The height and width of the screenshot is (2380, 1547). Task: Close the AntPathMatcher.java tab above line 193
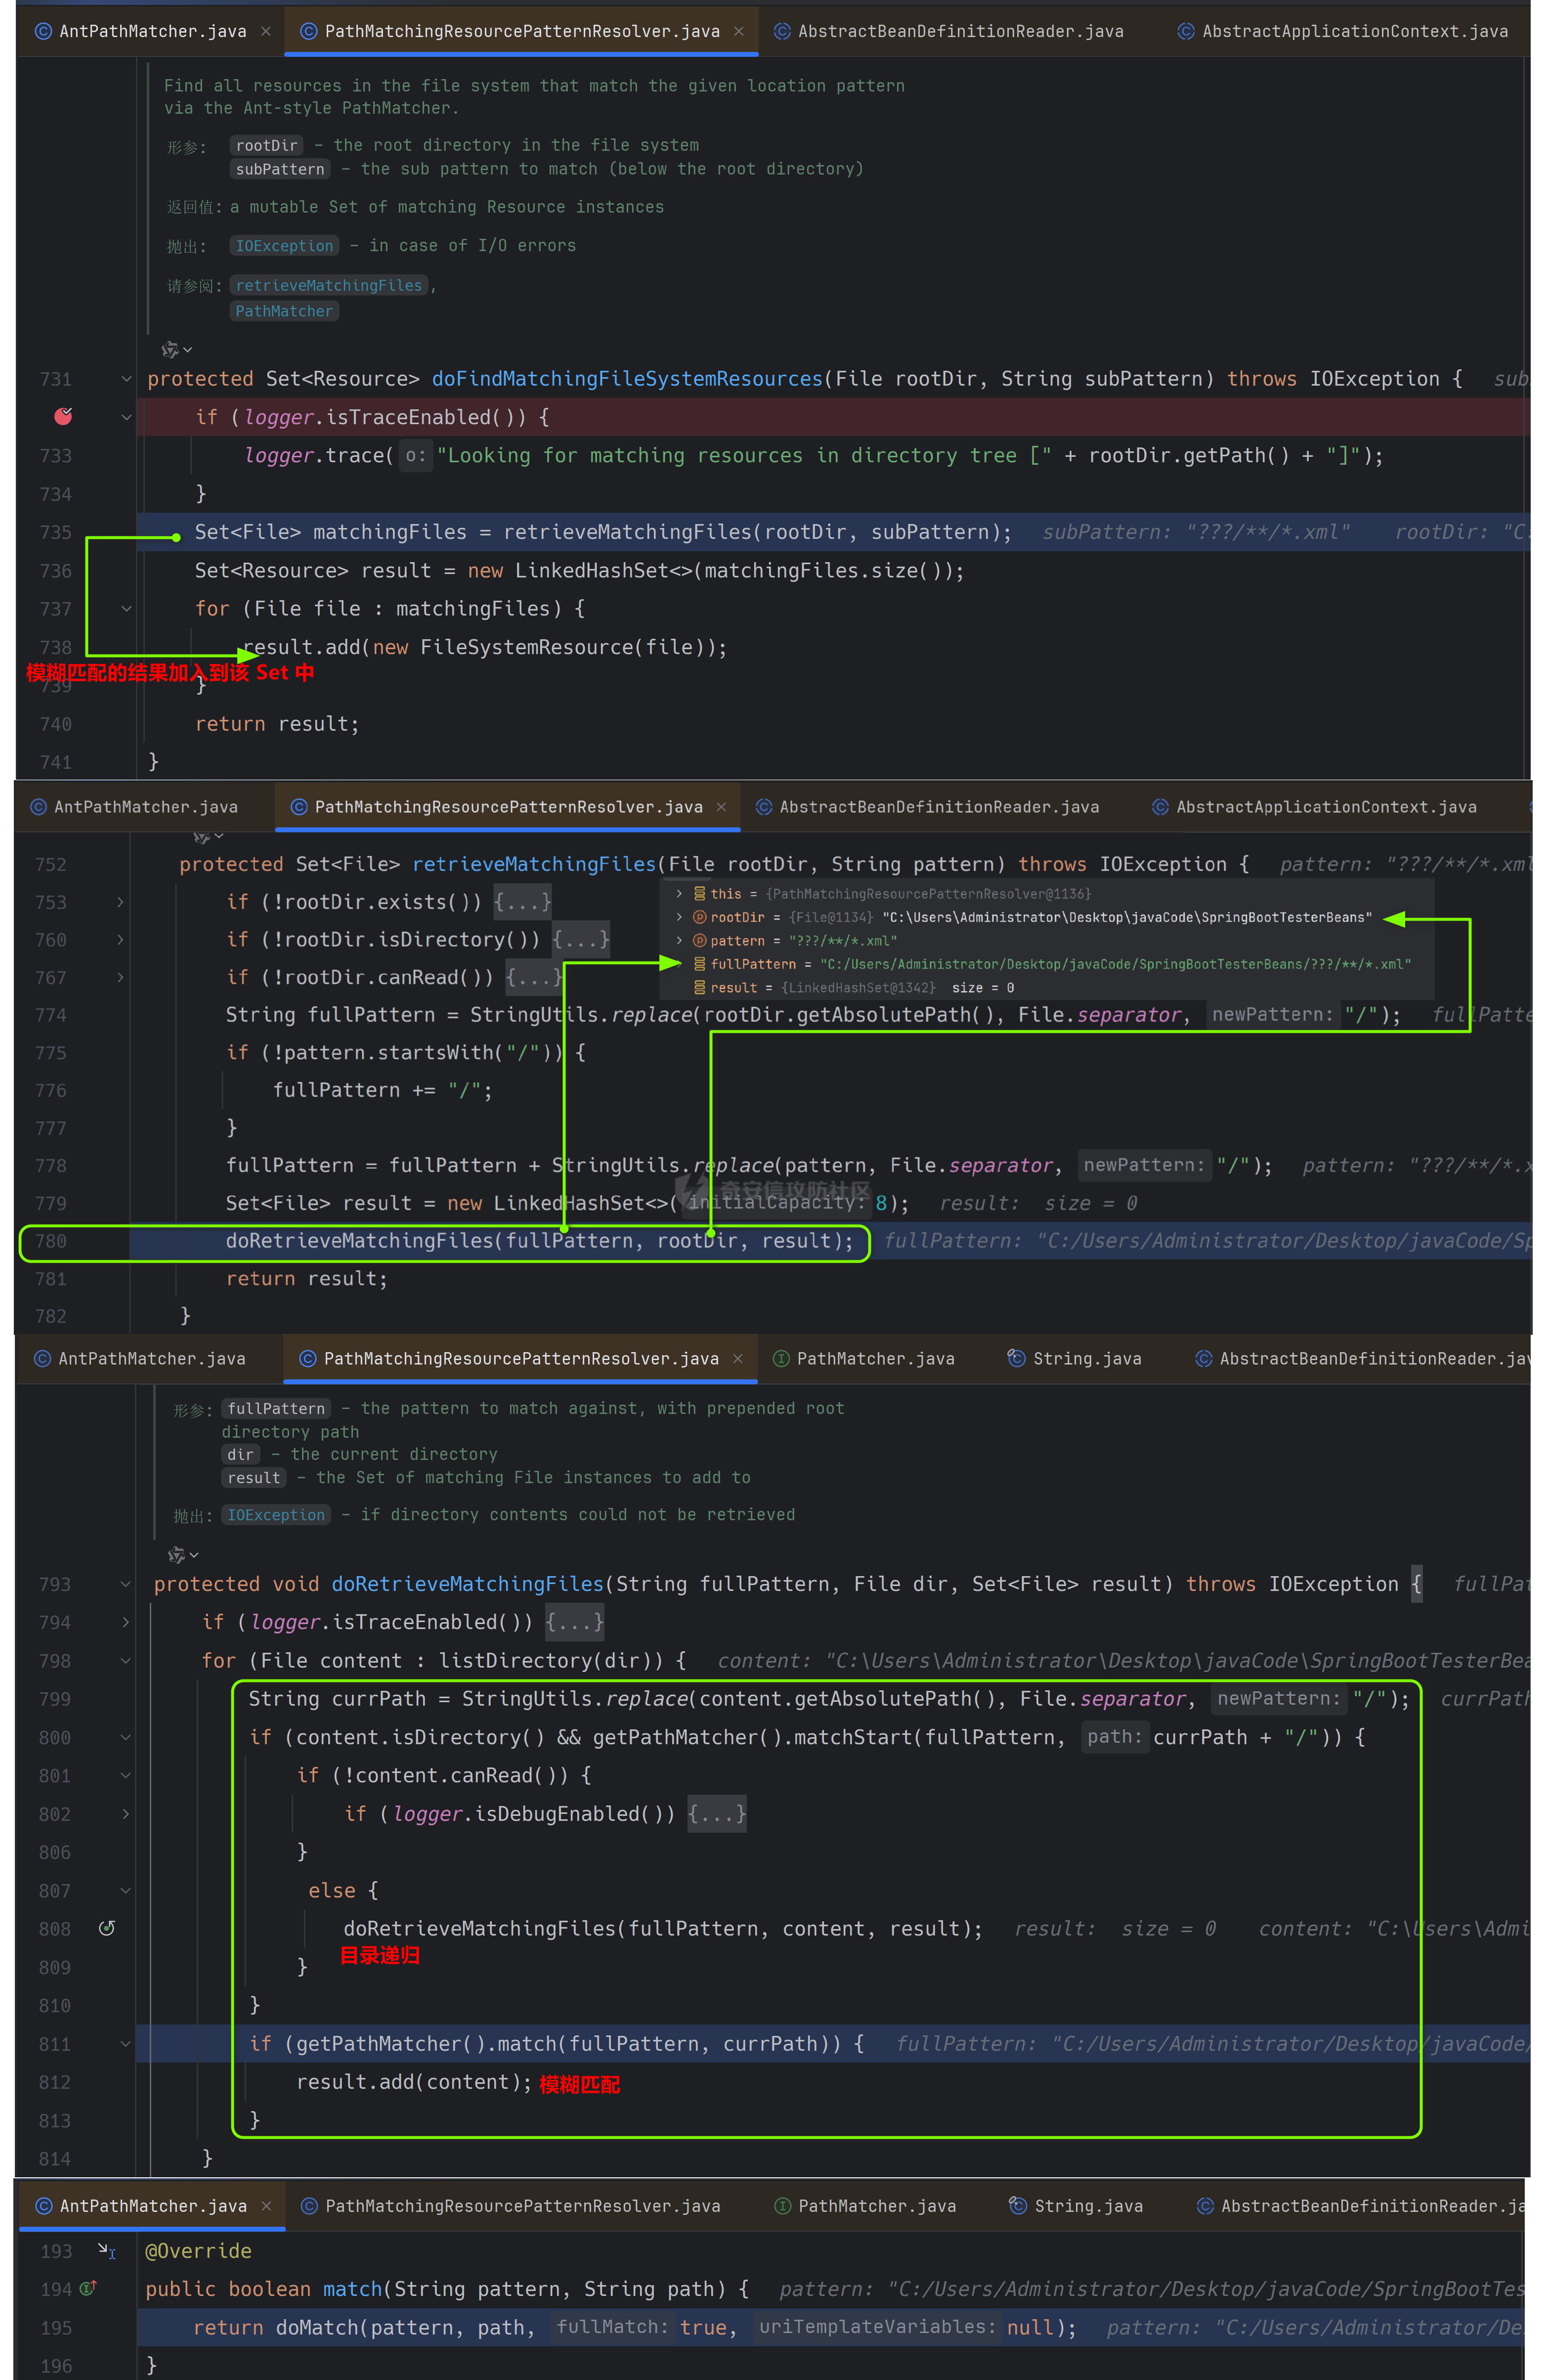(x=266, y=2205)
